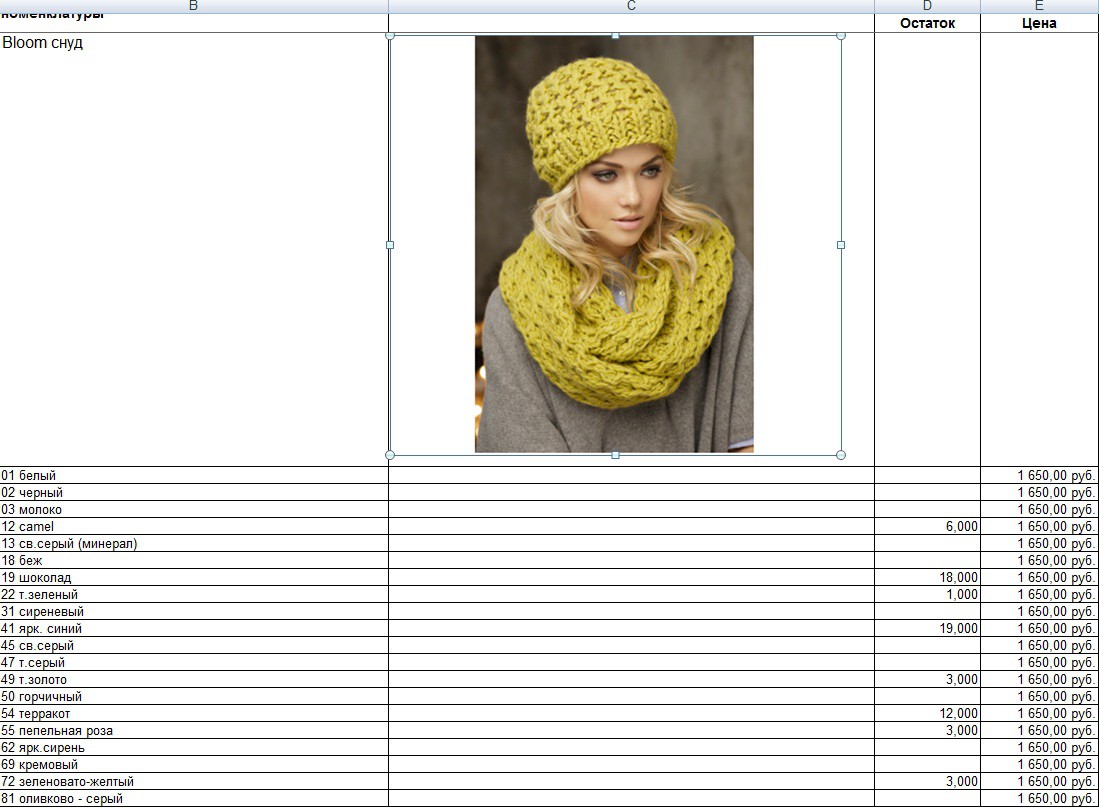Select the price for 50 горчичный
1099x807 pixels.
point(1039,696)
